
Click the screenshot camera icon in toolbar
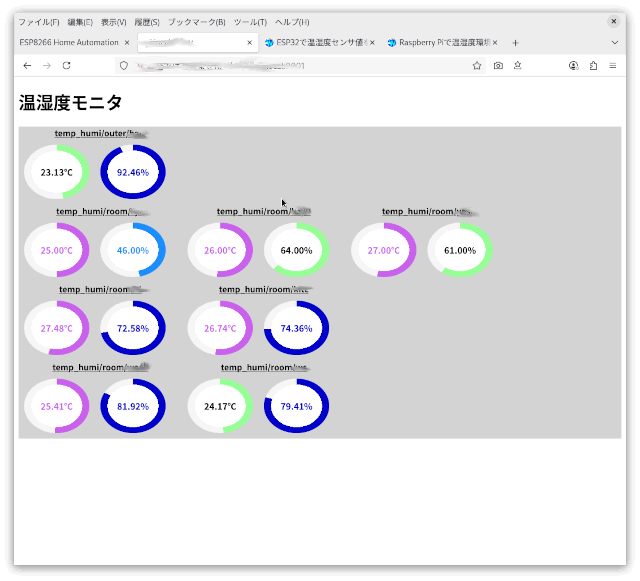coord(498,65)
